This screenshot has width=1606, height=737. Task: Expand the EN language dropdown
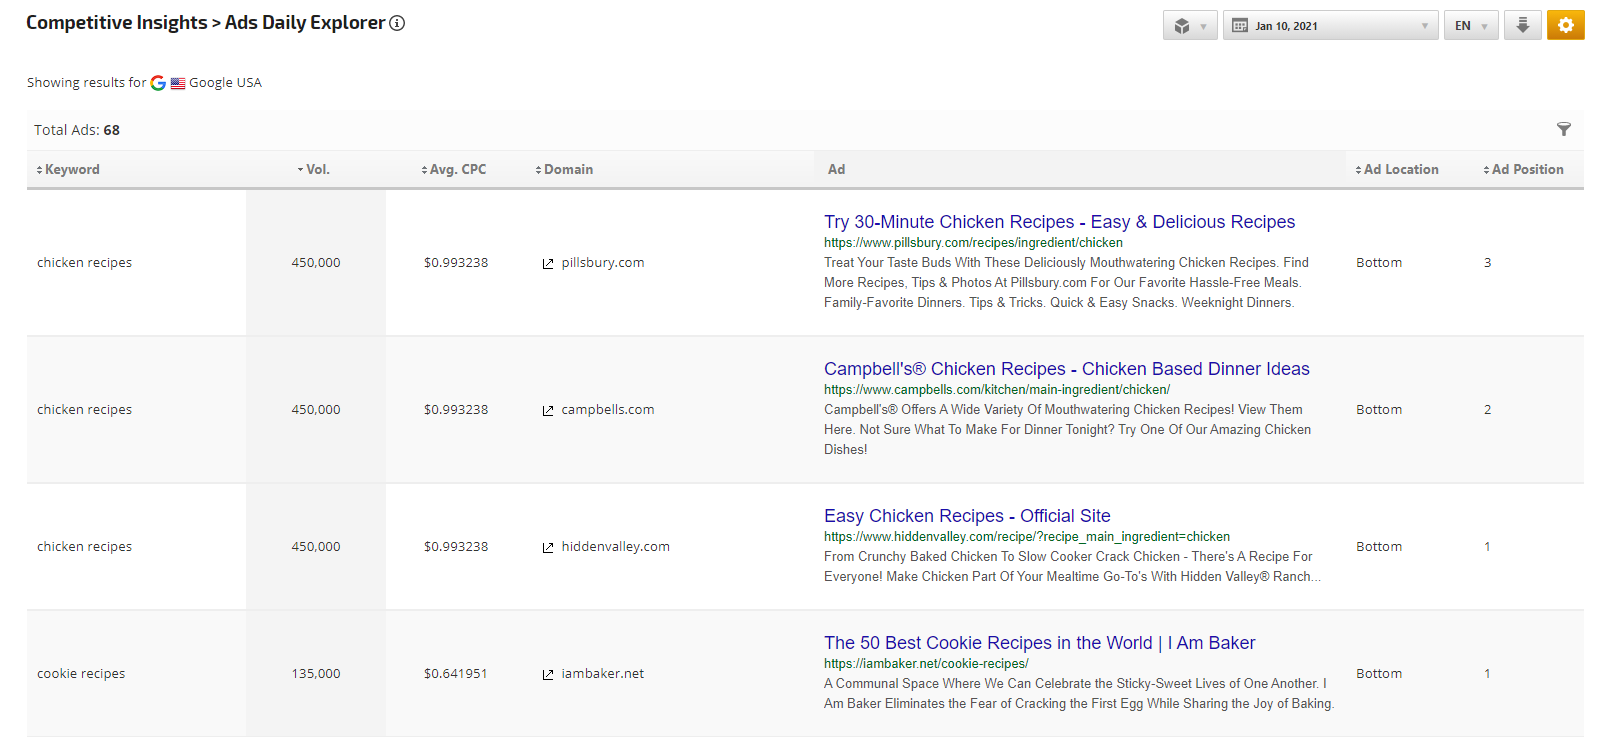[1470, 26]
